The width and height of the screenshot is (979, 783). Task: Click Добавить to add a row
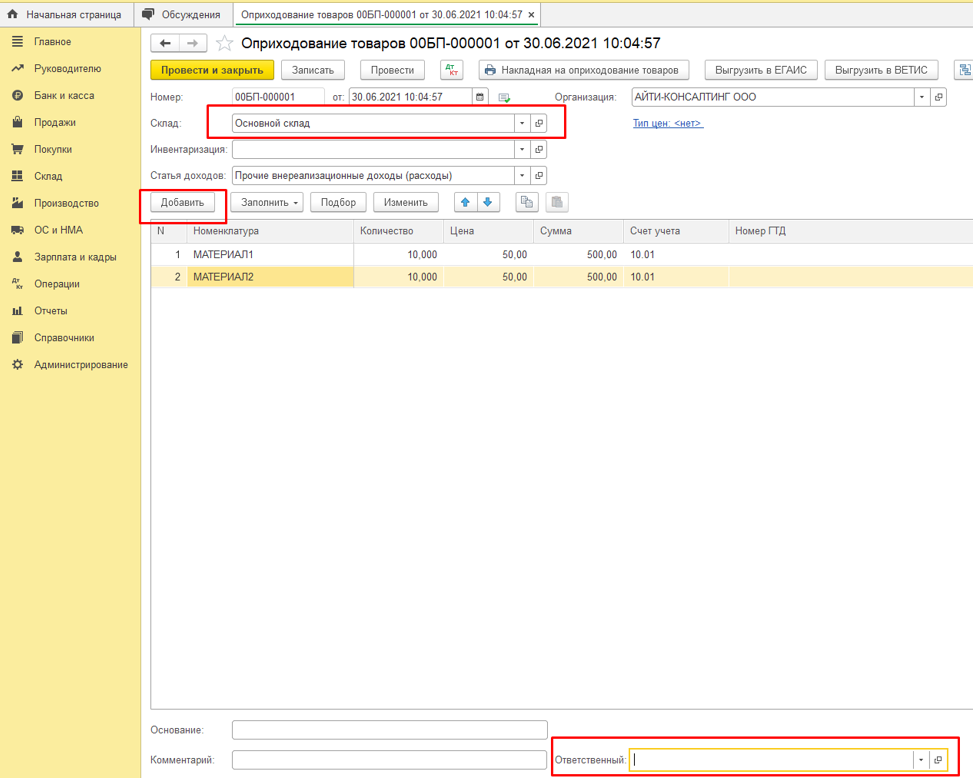pos(182,202)
